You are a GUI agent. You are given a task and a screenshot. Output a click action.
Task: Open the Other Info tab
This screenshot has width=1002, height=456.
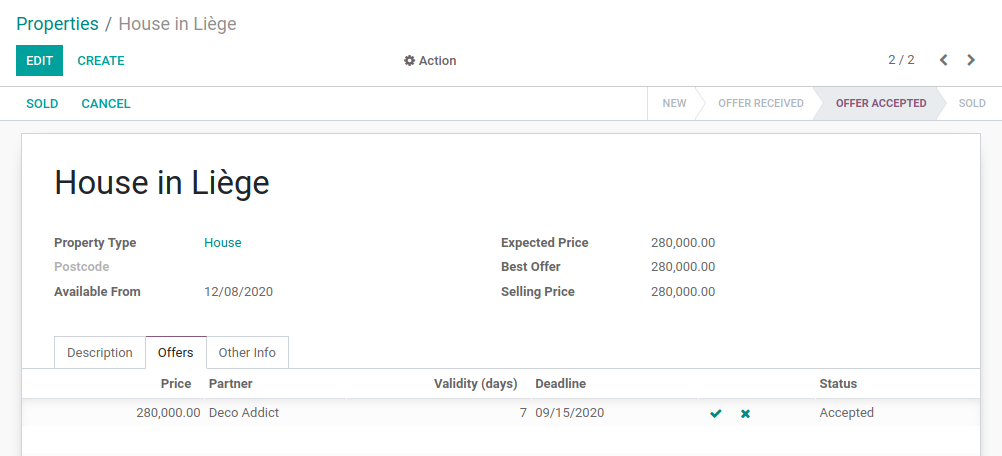(x=247, y=353)
